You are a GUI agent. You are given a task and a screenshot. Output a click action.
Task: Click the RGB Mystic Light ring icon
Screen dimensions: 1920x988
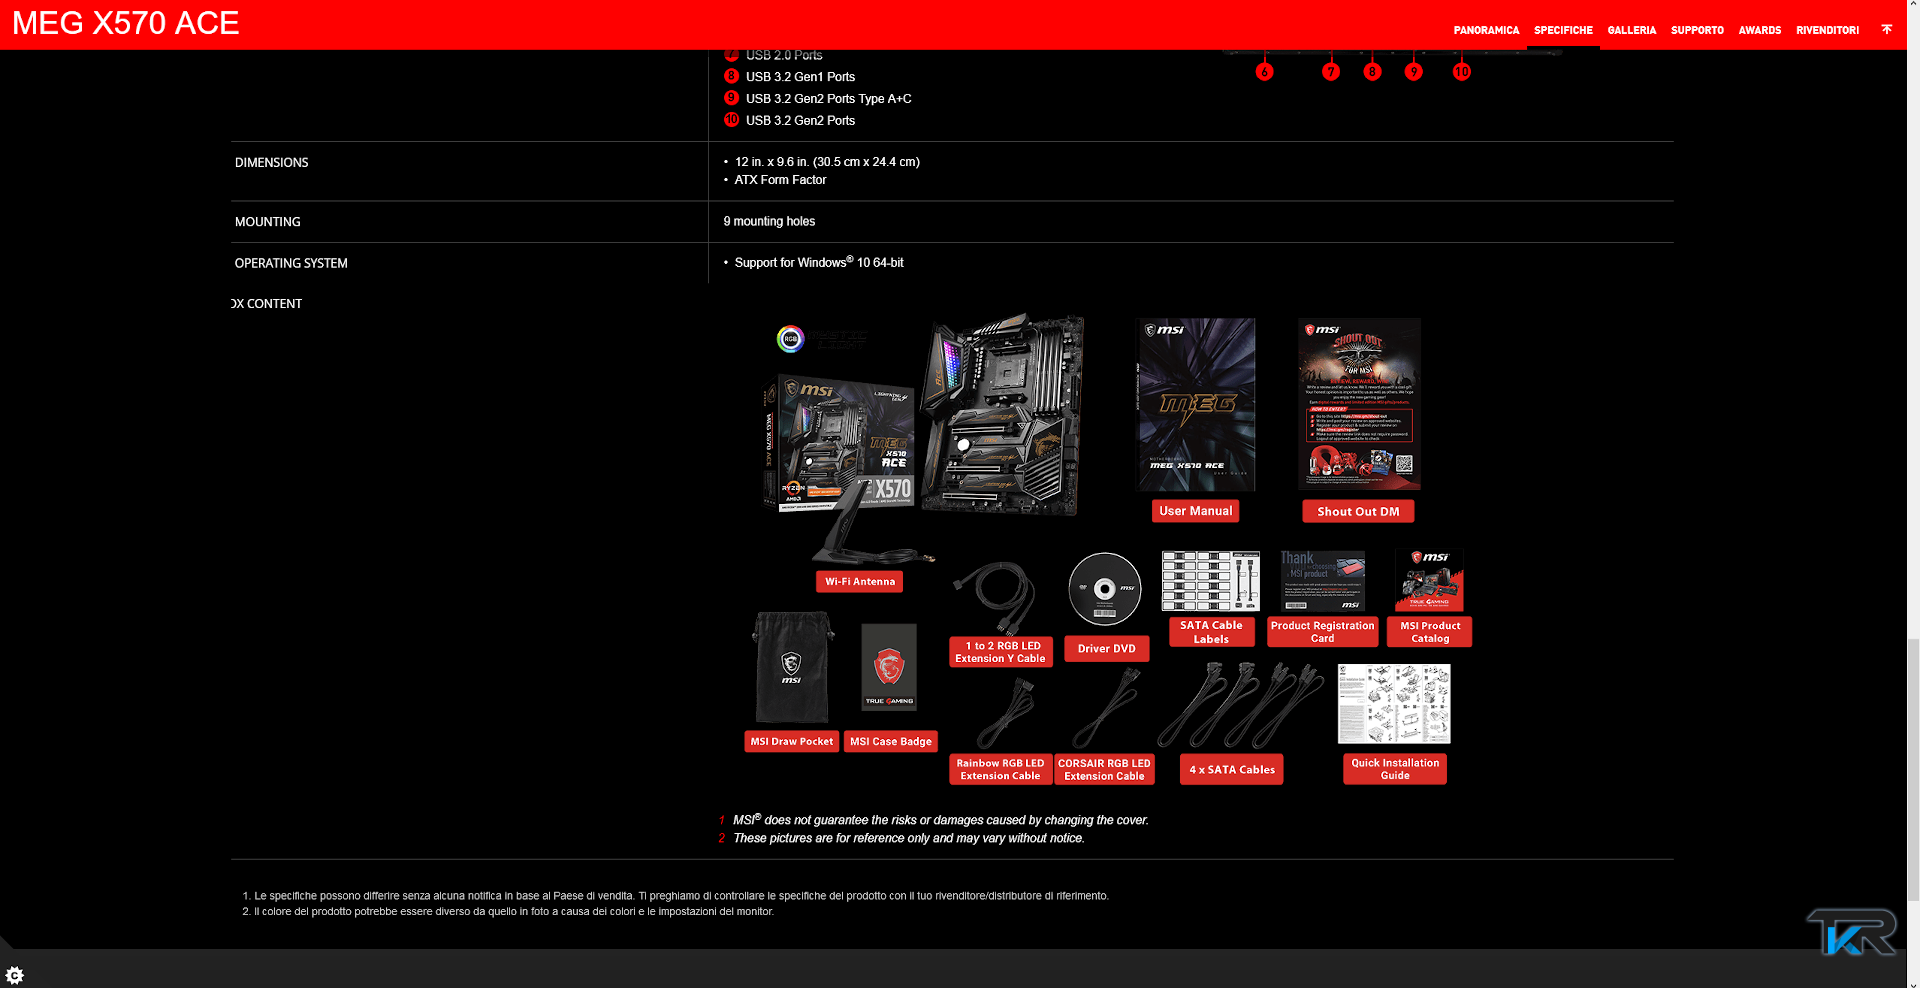pyautogui.click(x=791, y=339)
